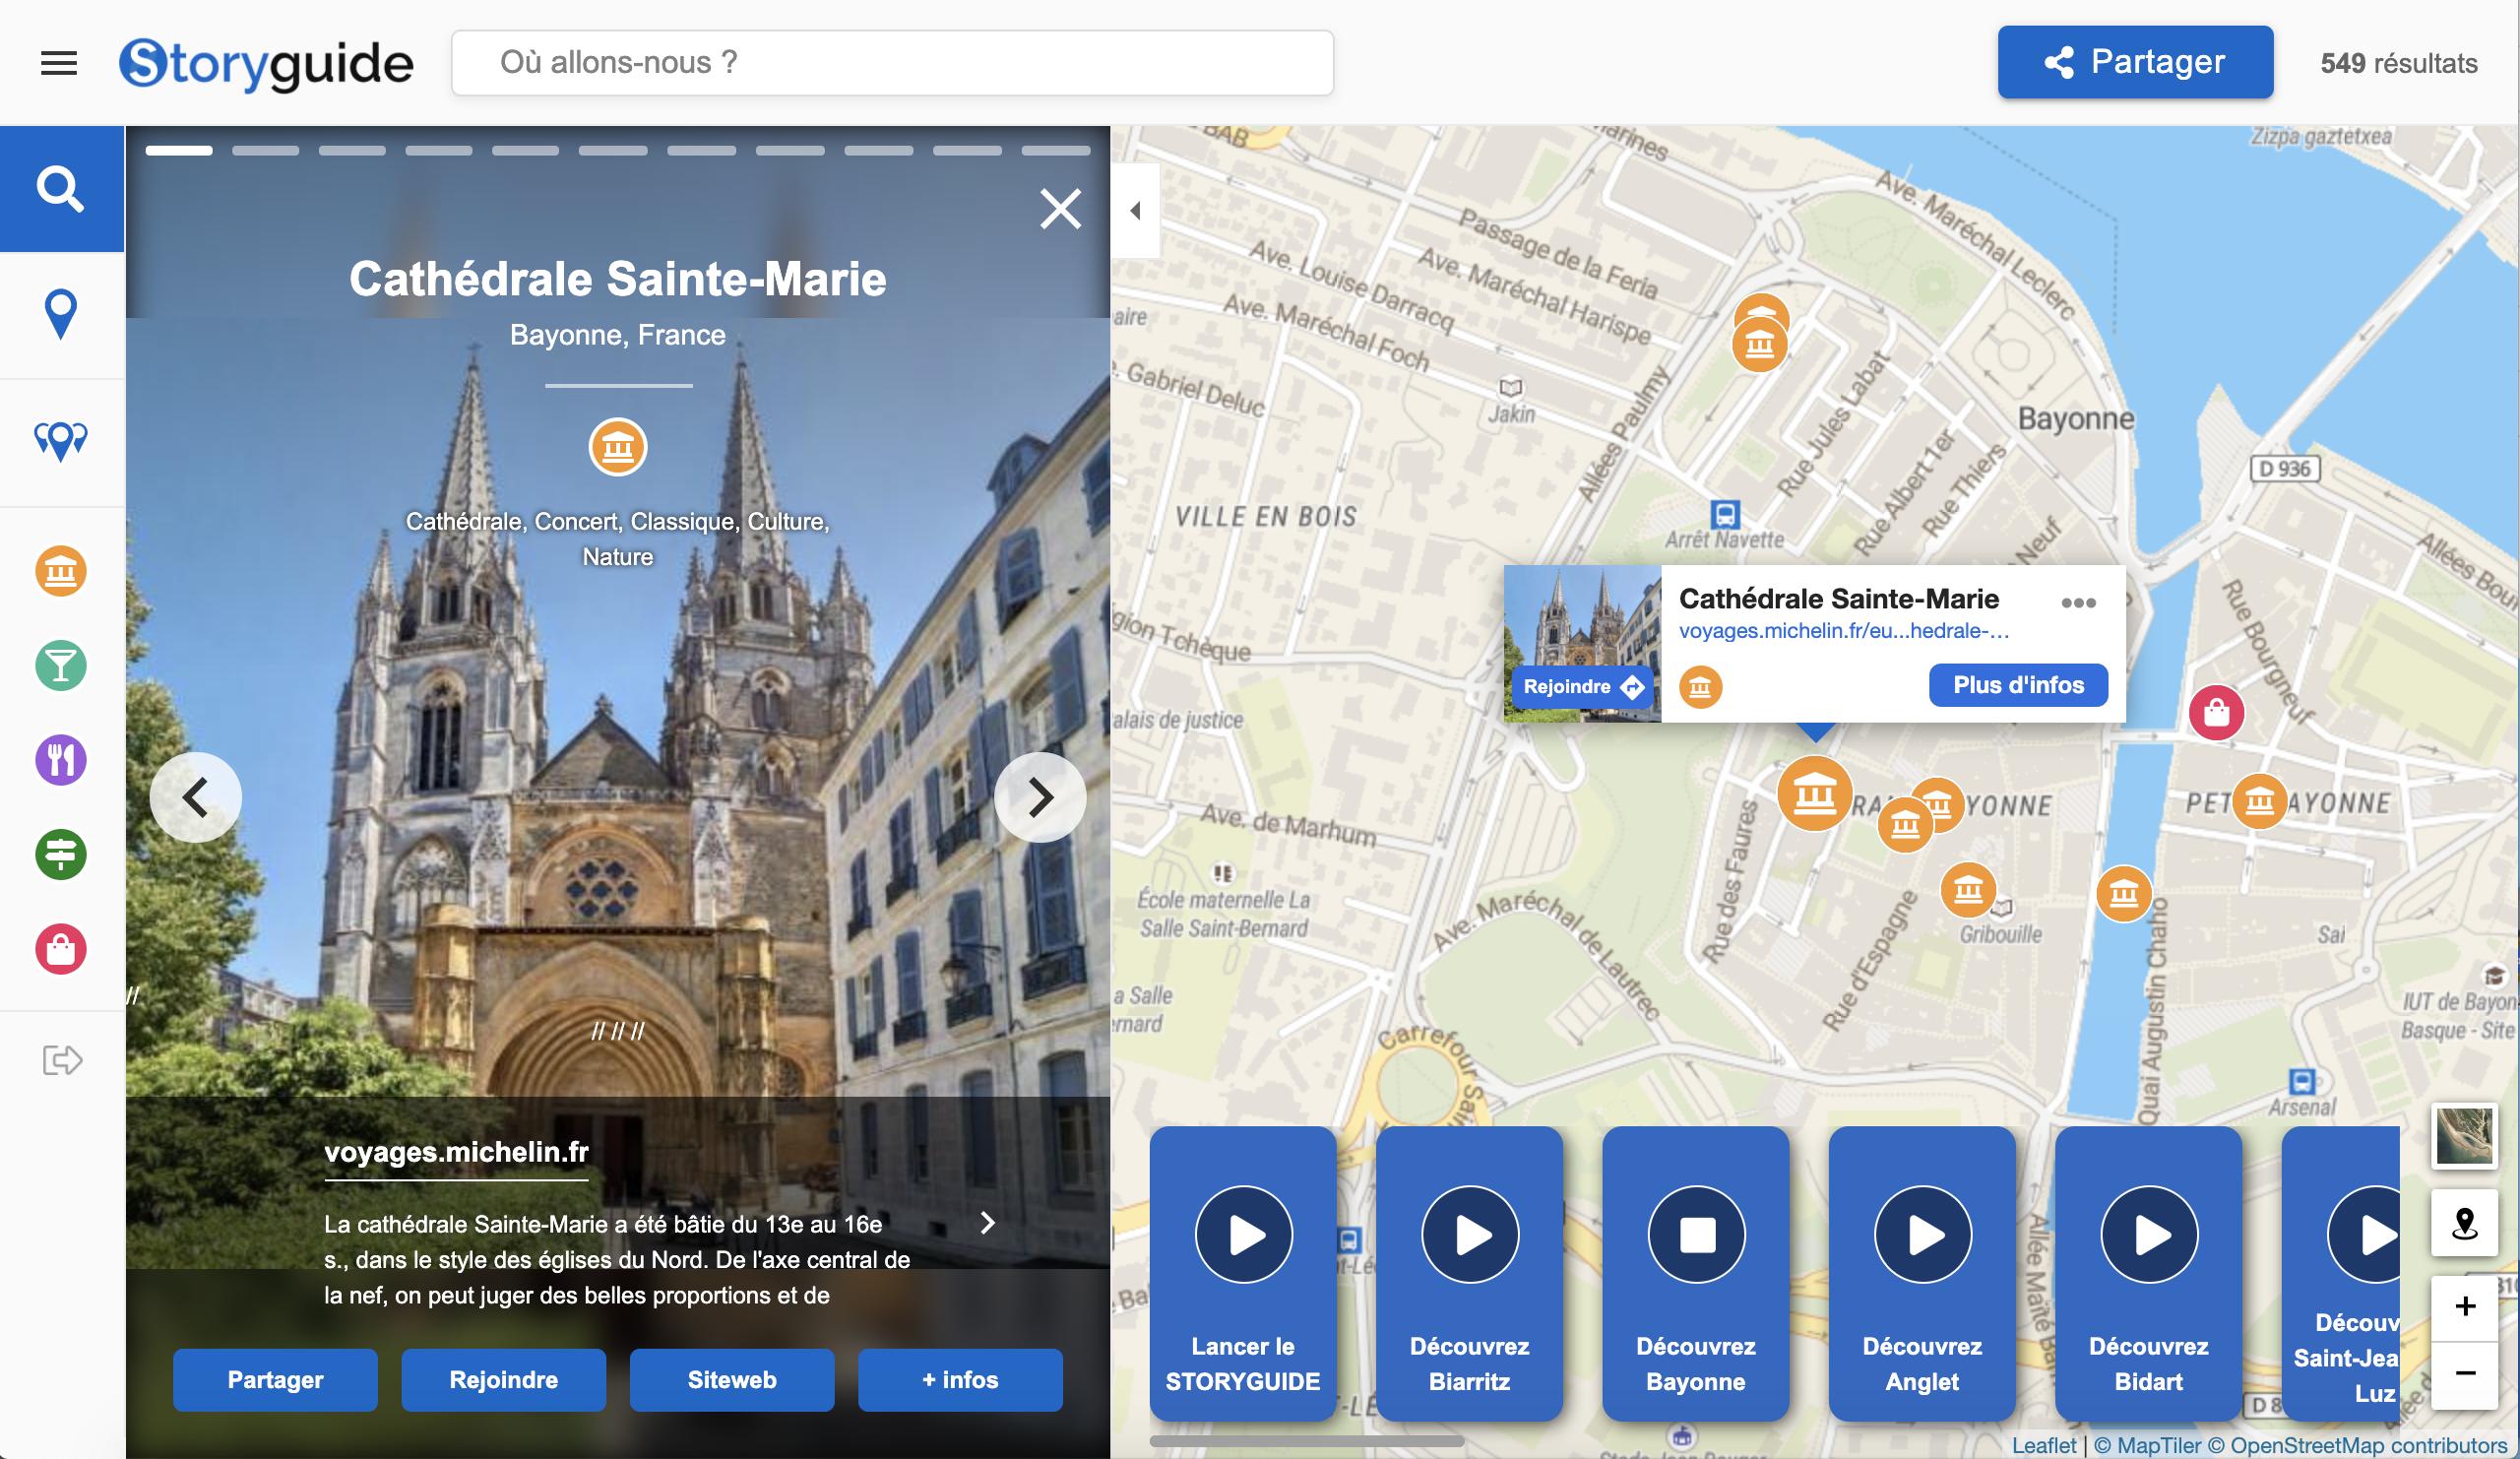Click the '549 résultats' counter text
The image size is (2520, 1459).
2398,63
